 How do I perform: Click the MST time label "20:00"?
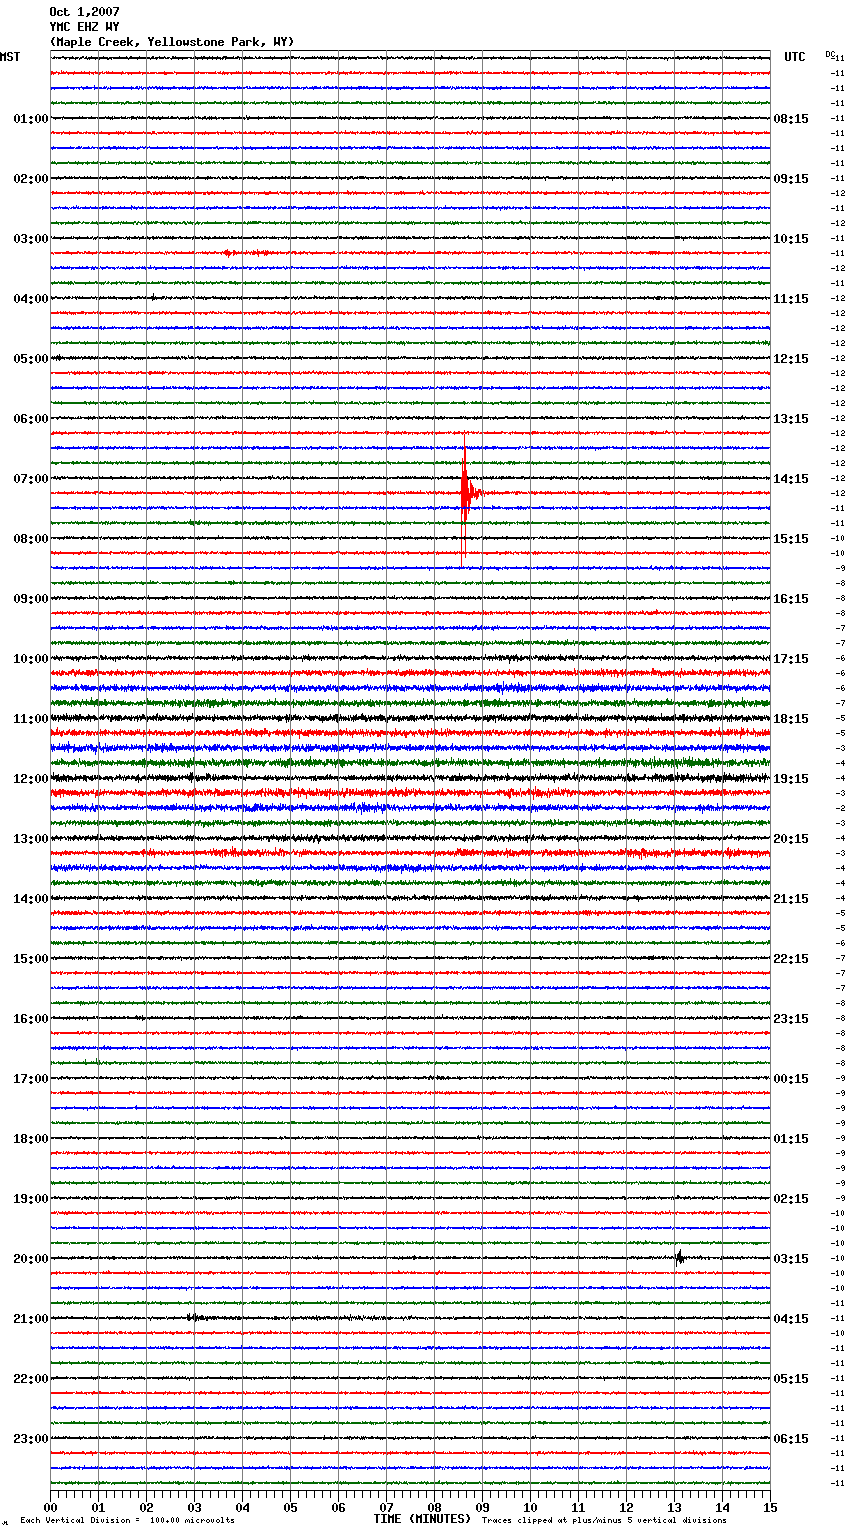[x=31, y=1259]
